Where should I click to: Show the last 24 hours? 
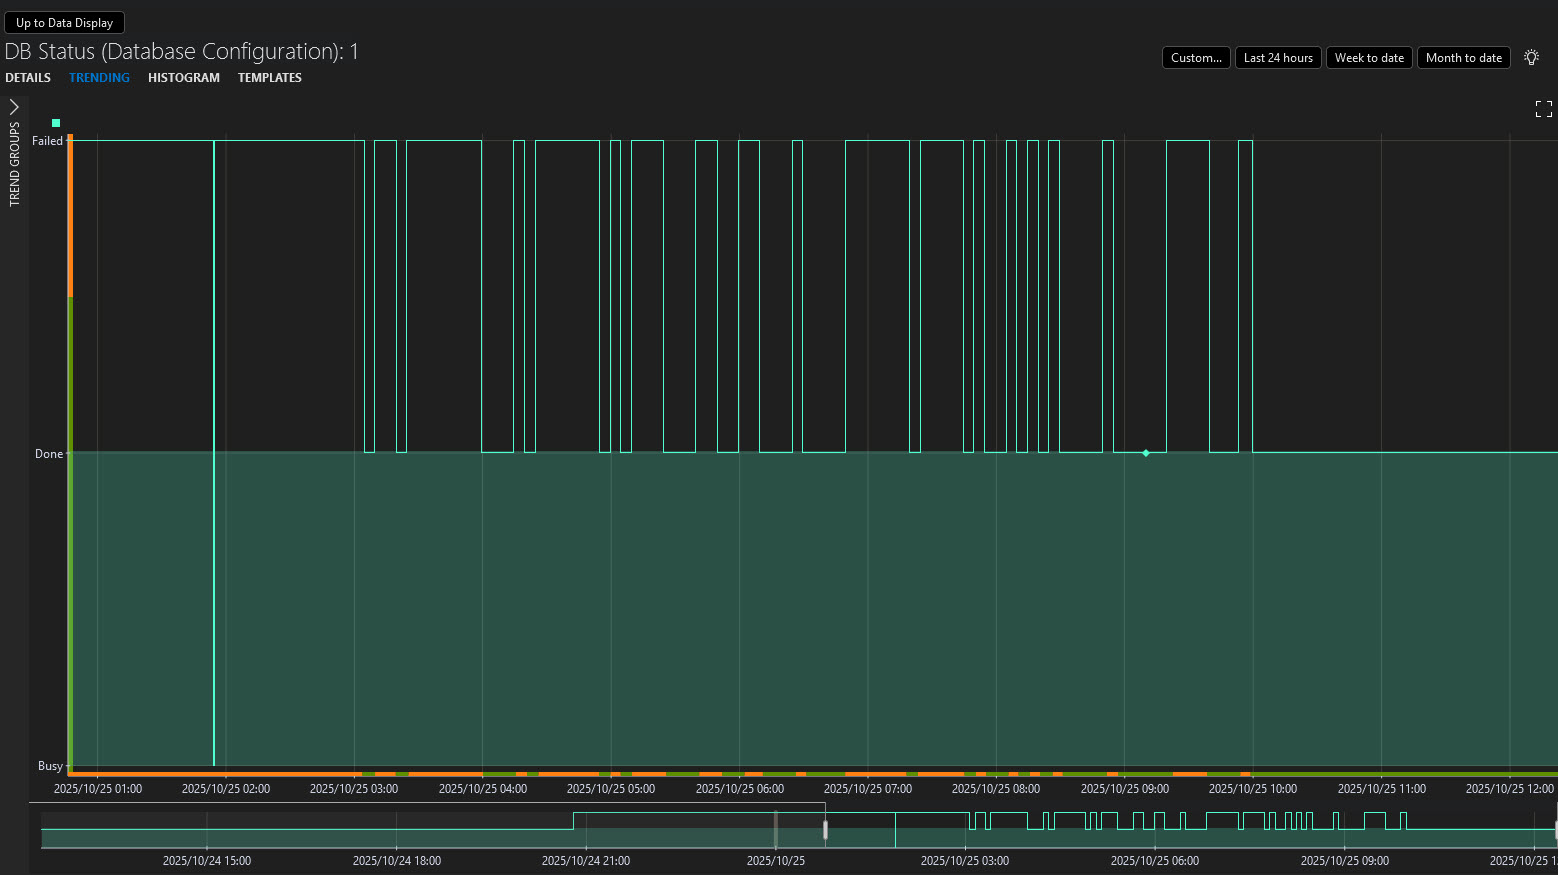(1278, 58)
